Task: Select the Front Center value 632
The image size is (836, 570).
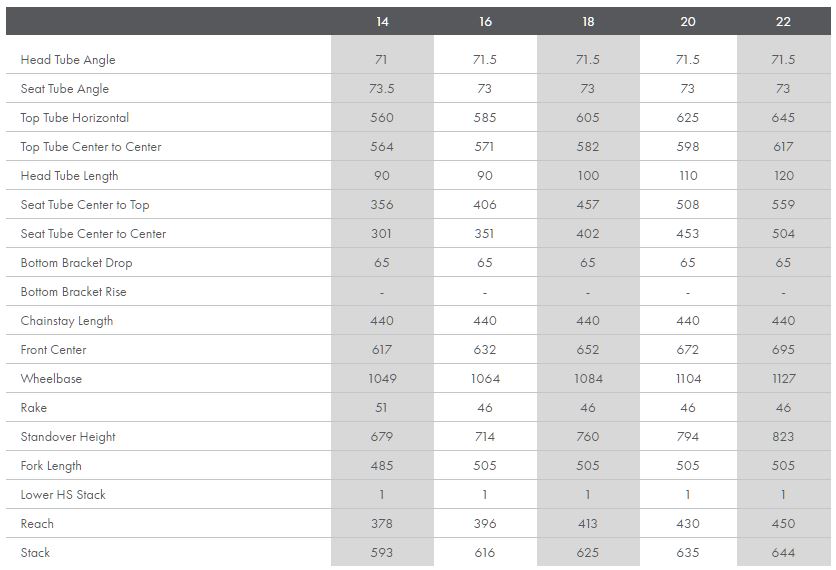Action: (x=485, y=350)
